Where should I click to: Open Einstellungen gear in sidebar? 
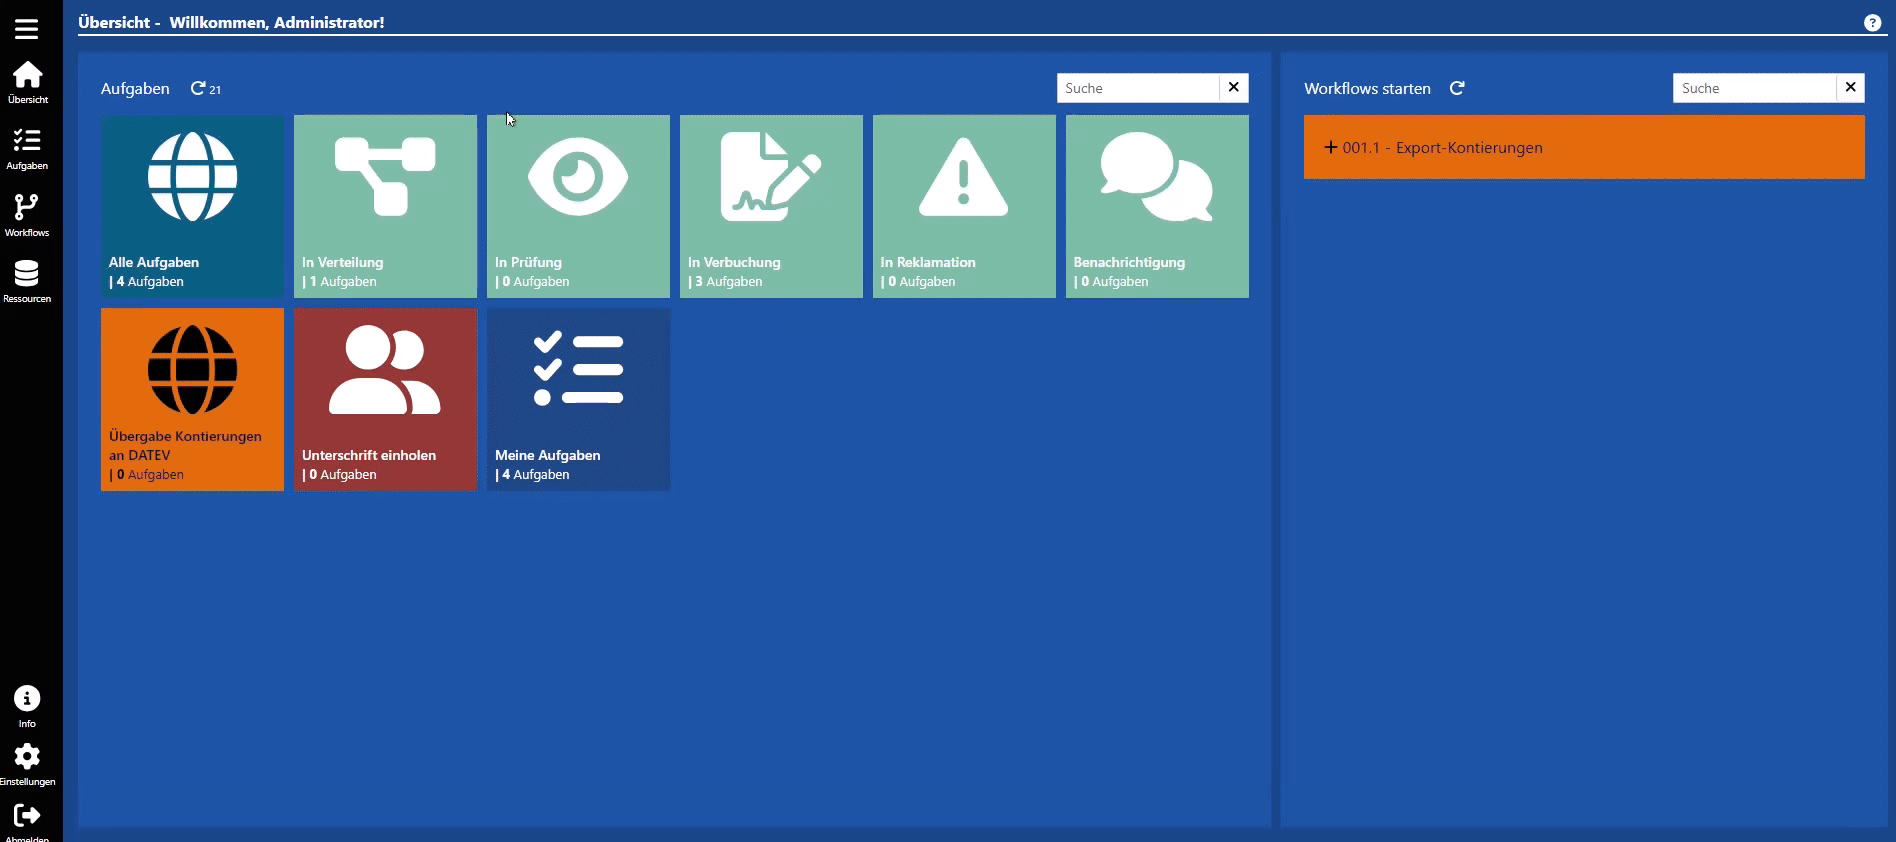point(27,763)
